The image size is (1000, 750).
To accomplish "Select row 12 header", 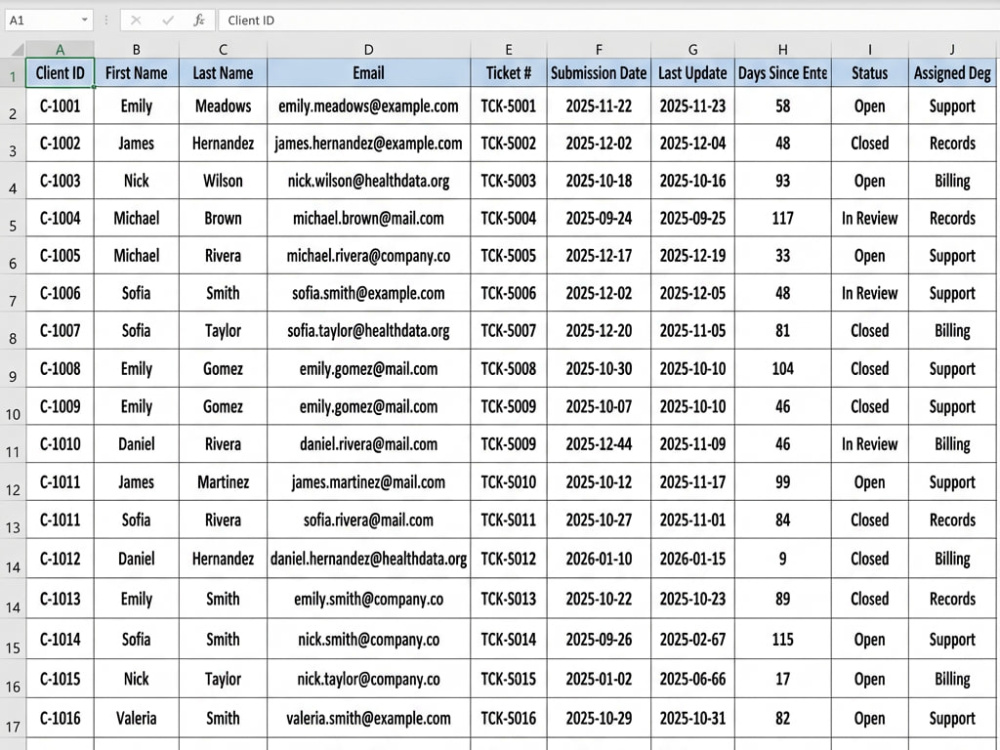I will tap(13, 482).
